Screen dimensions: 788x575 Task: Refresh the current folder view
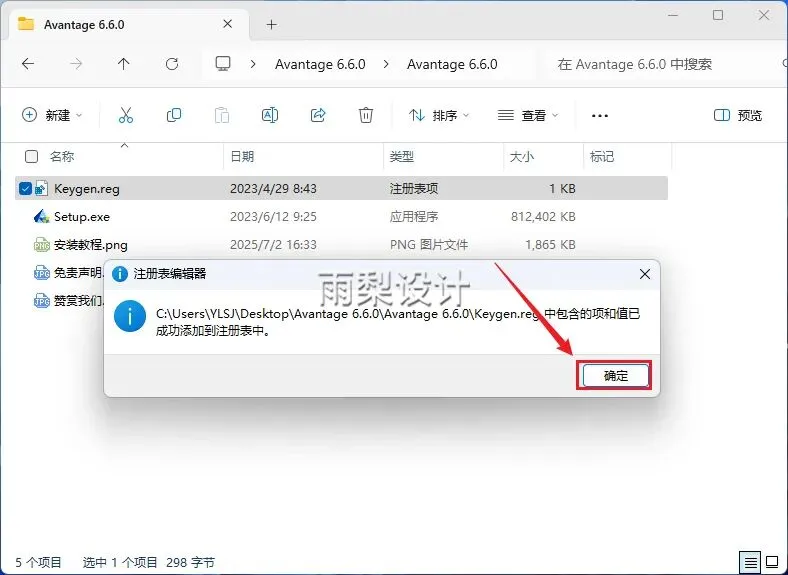172,64
